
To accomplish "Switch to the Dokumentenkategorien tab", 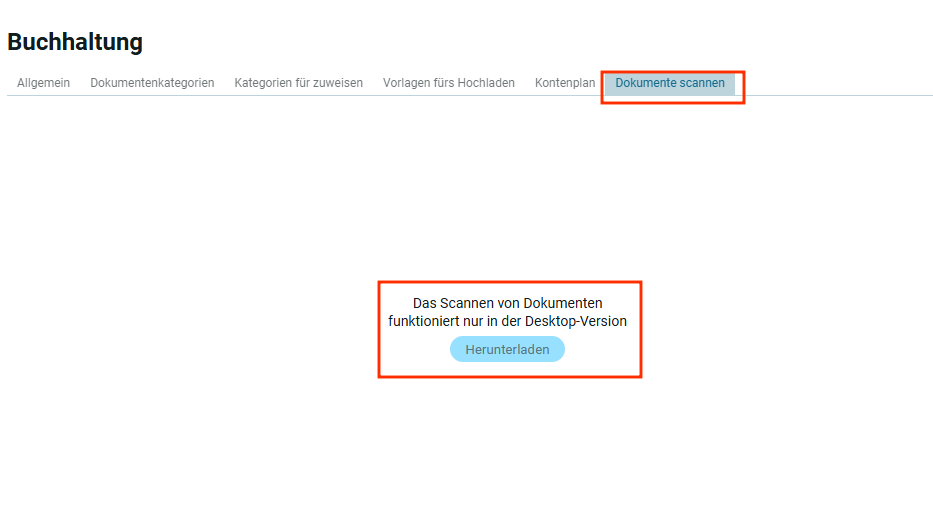I will (x=152, y=83).
